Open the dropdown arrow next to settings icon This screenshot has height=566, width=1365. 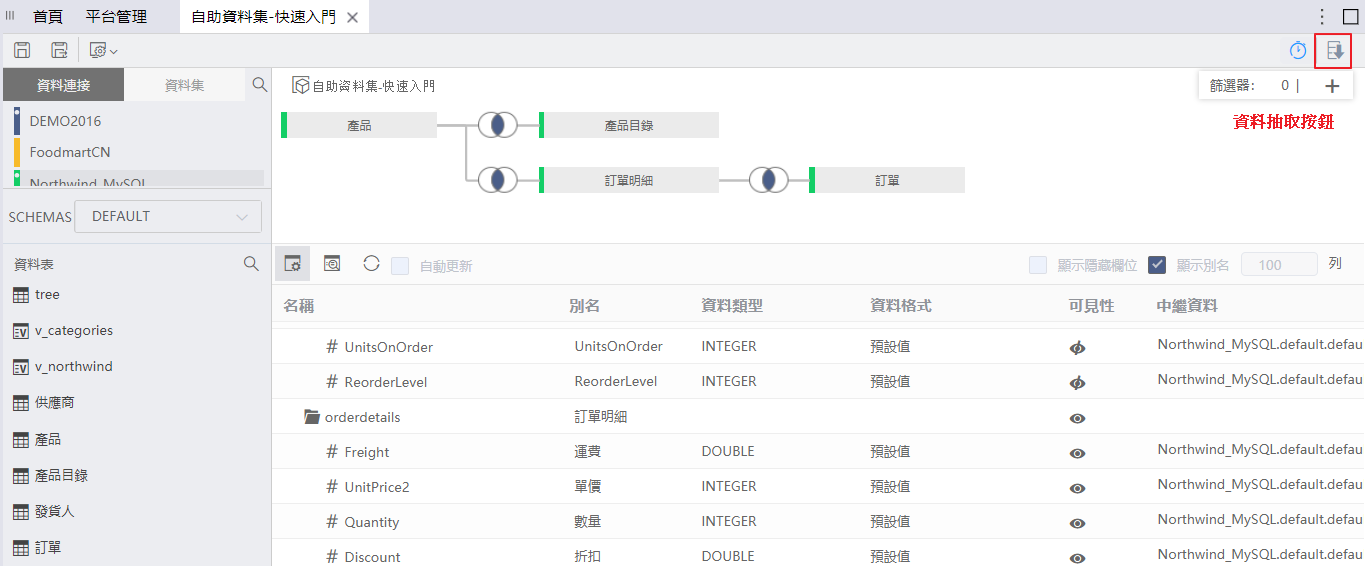tap(114, 51)
